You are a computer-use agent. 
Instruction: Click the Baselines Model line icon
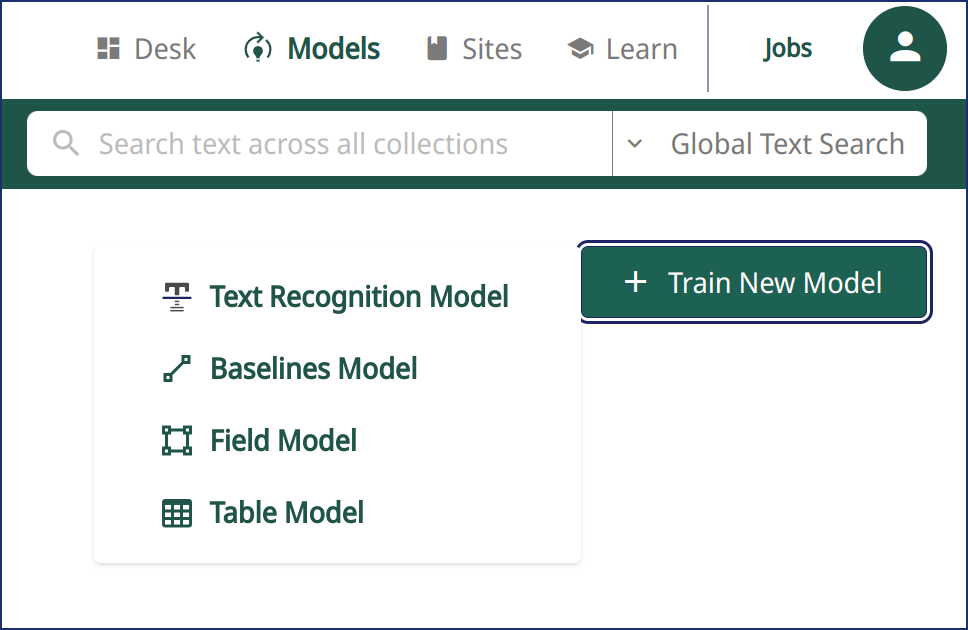tap(176, 368)
